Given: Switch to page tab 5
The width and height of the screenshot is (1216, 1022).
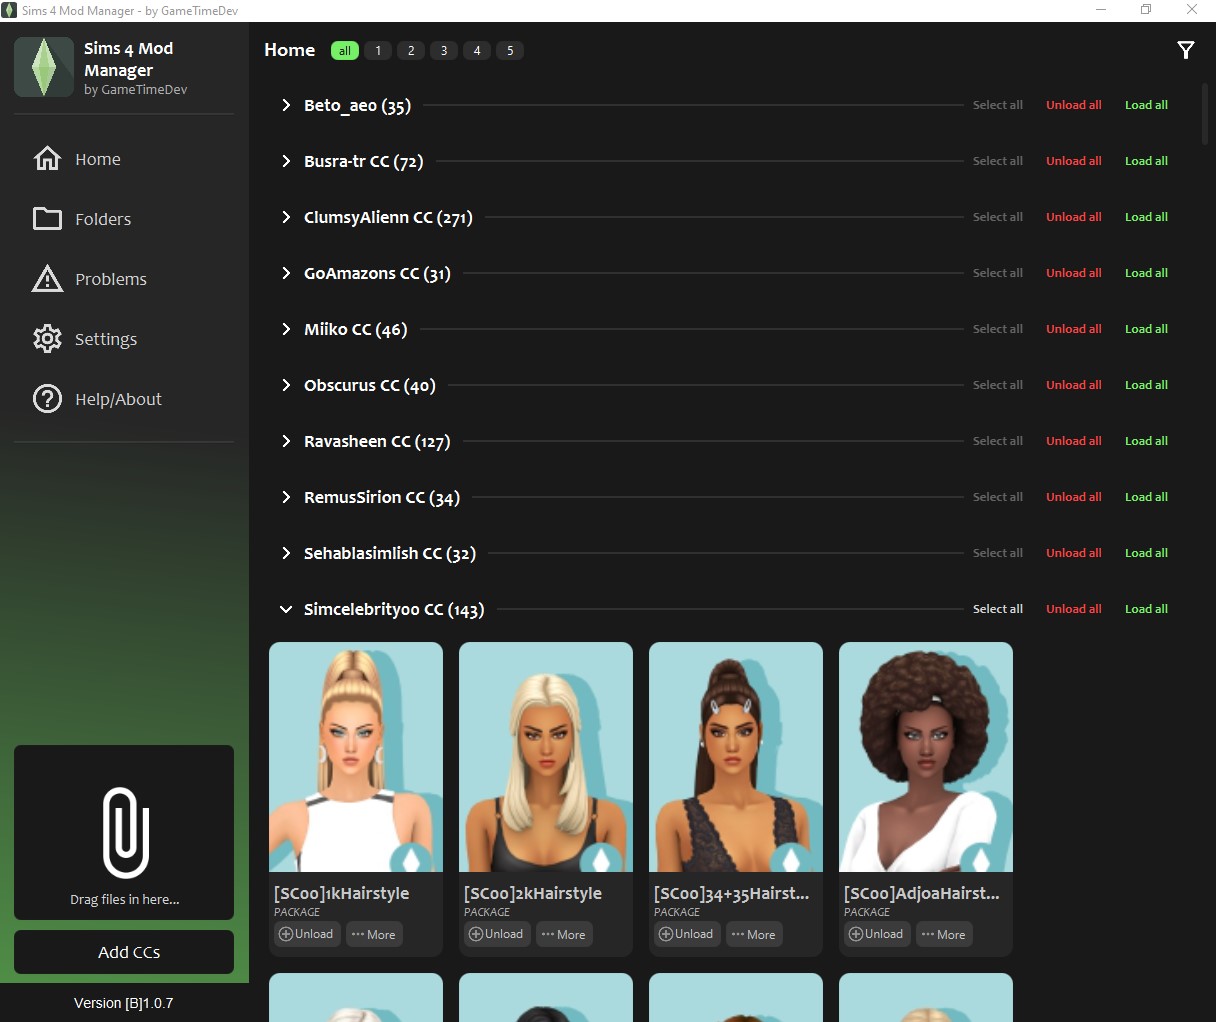Looking at the screenshot, I should pos(510,50).
